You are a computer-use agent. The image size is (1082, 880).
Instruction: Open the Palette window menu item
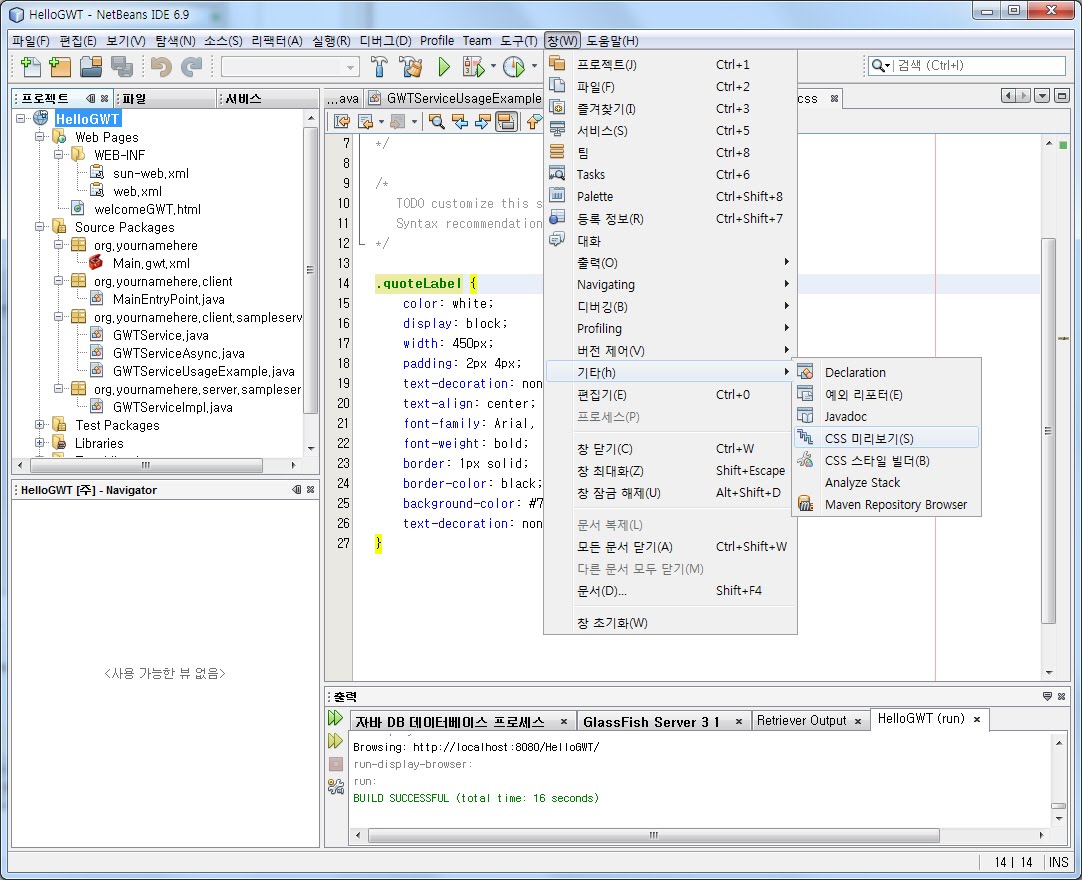point(670,197)
